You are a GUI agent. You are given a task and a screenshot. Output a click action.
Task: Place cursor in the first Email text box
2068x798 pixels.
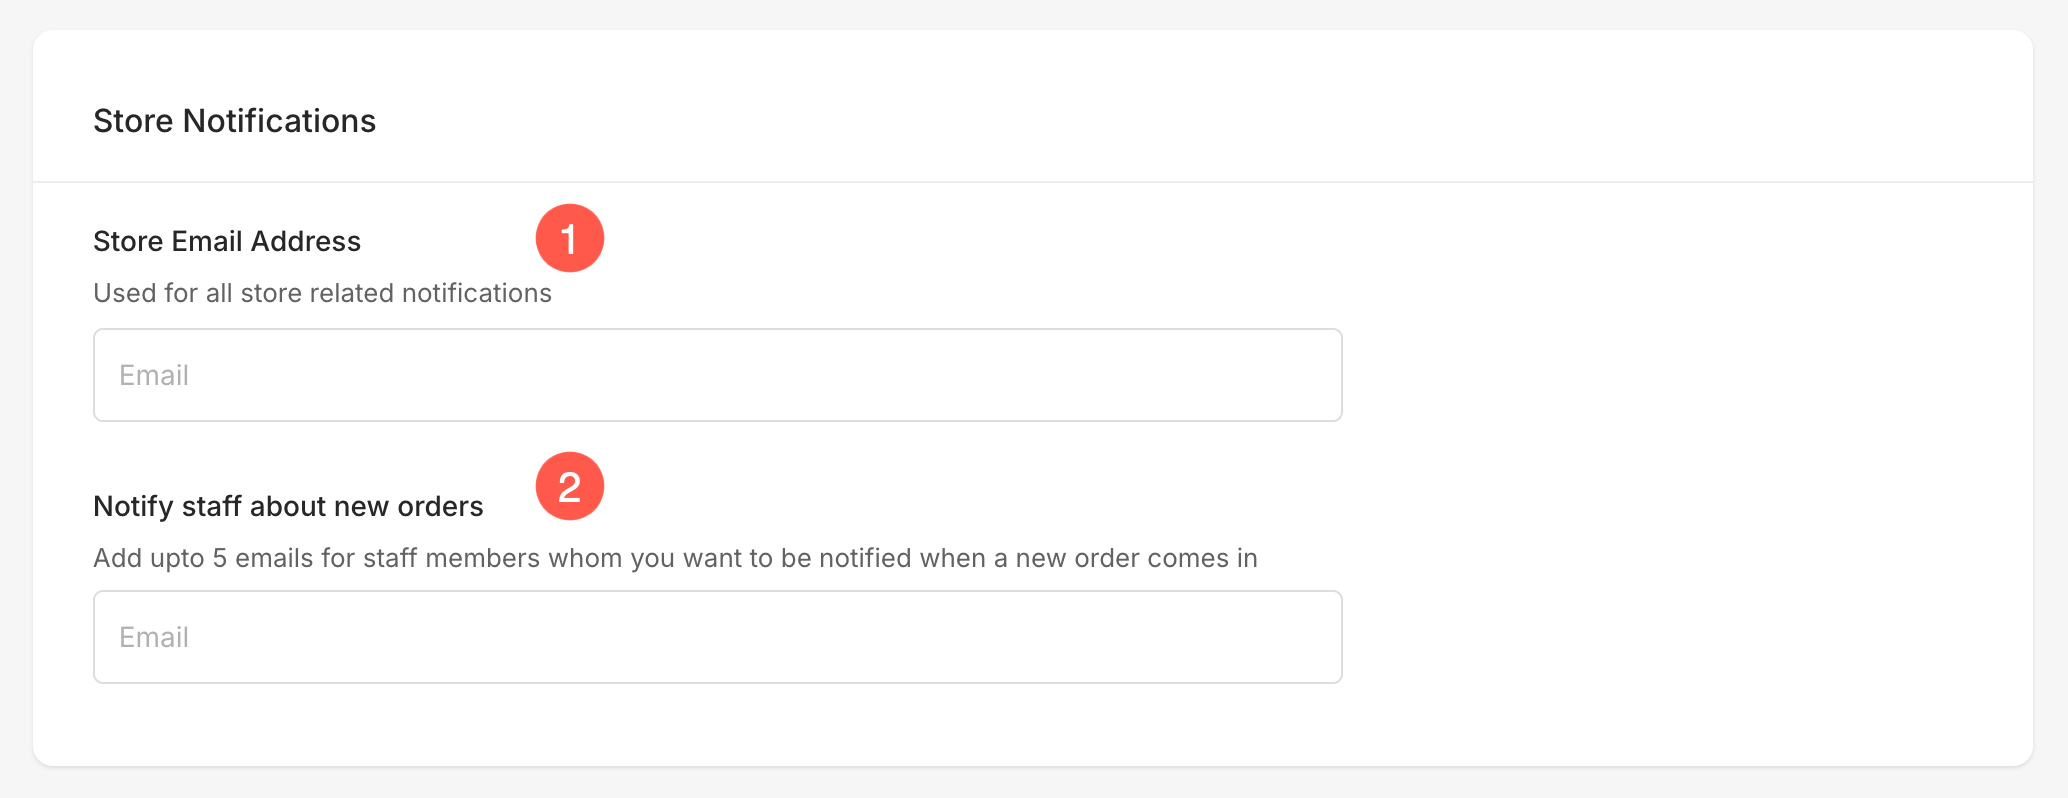[717, 375]
